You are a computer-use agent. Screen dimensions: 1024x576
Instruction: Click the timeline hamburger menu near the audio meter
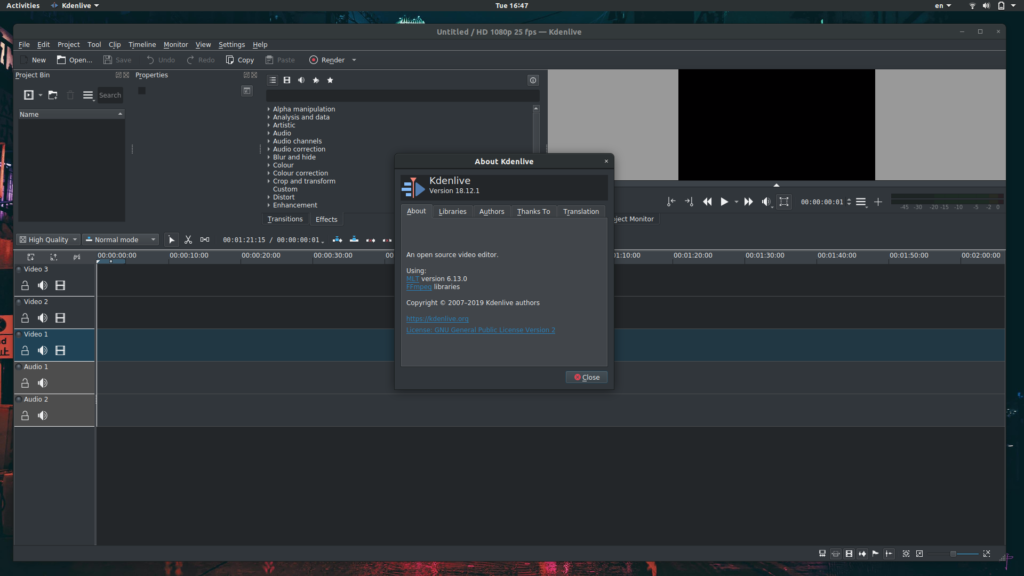[x=861, y=201]
